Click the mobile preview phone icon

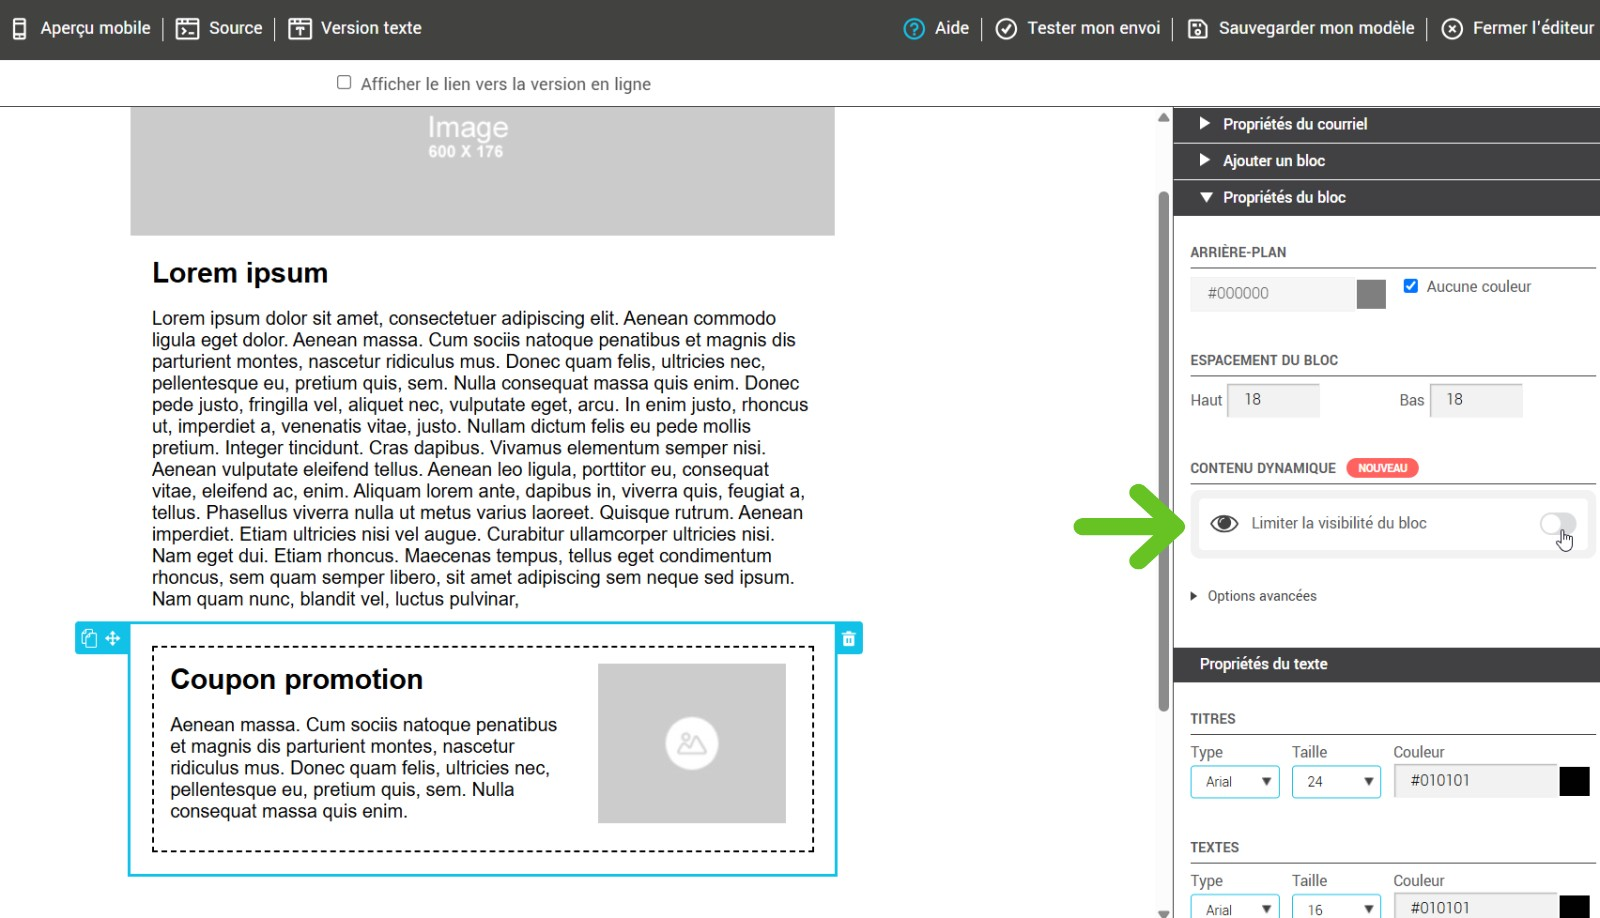click(19, 29)
